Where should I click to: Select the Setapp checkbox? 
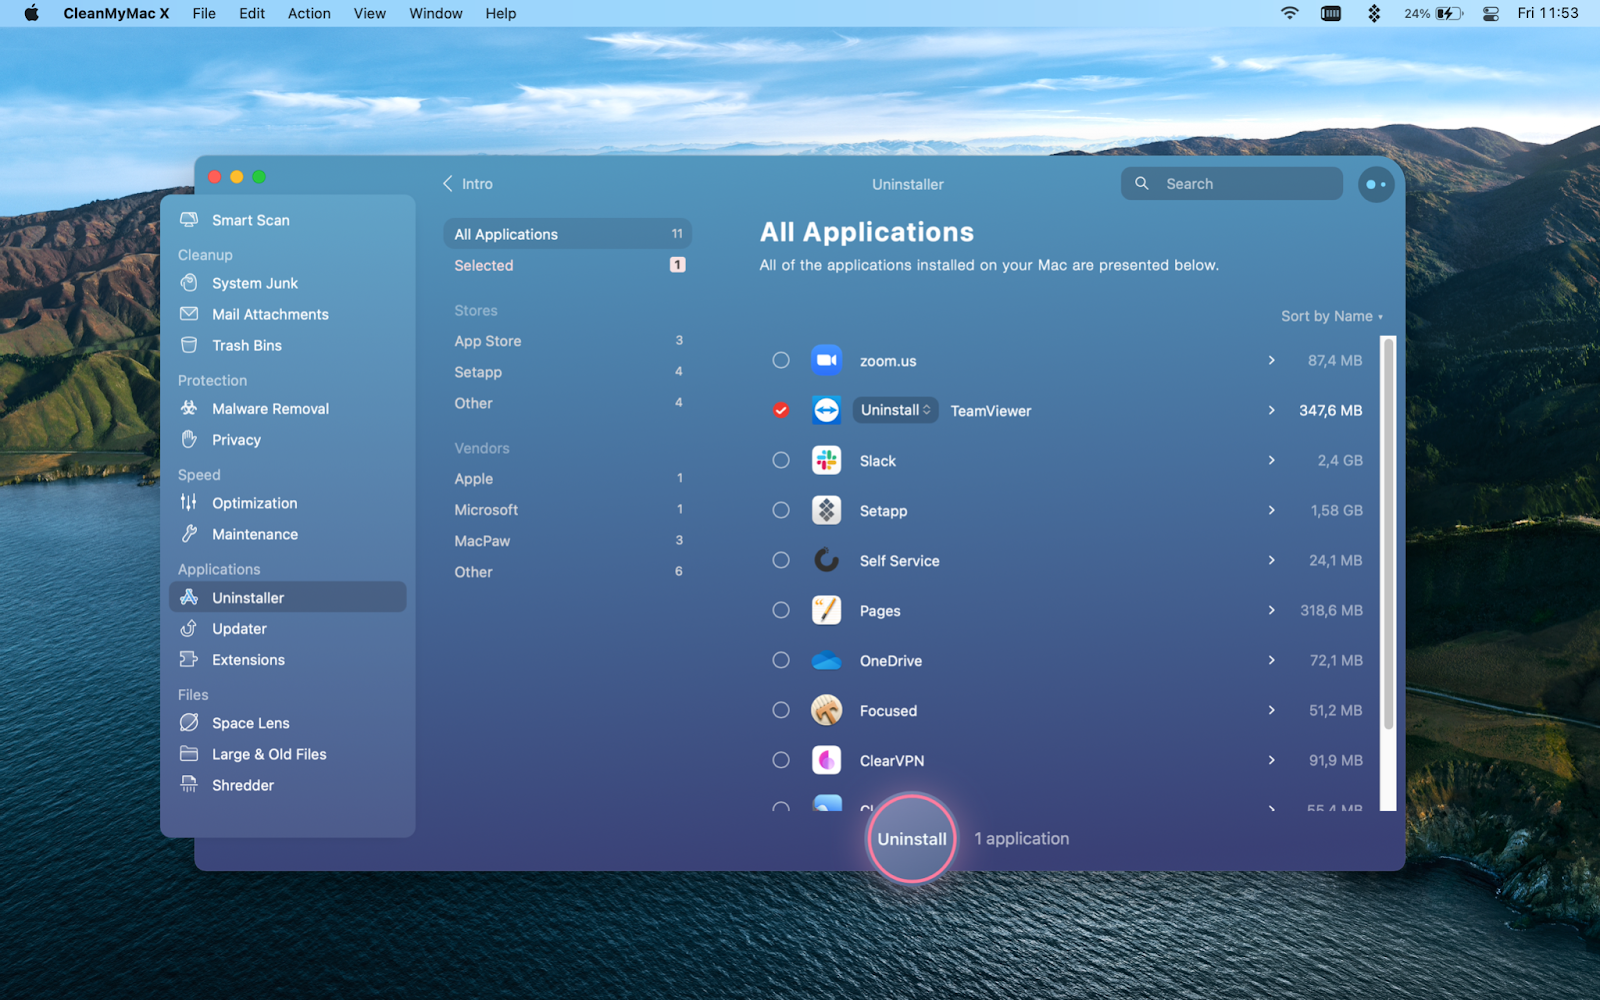[x=781, y=510]
